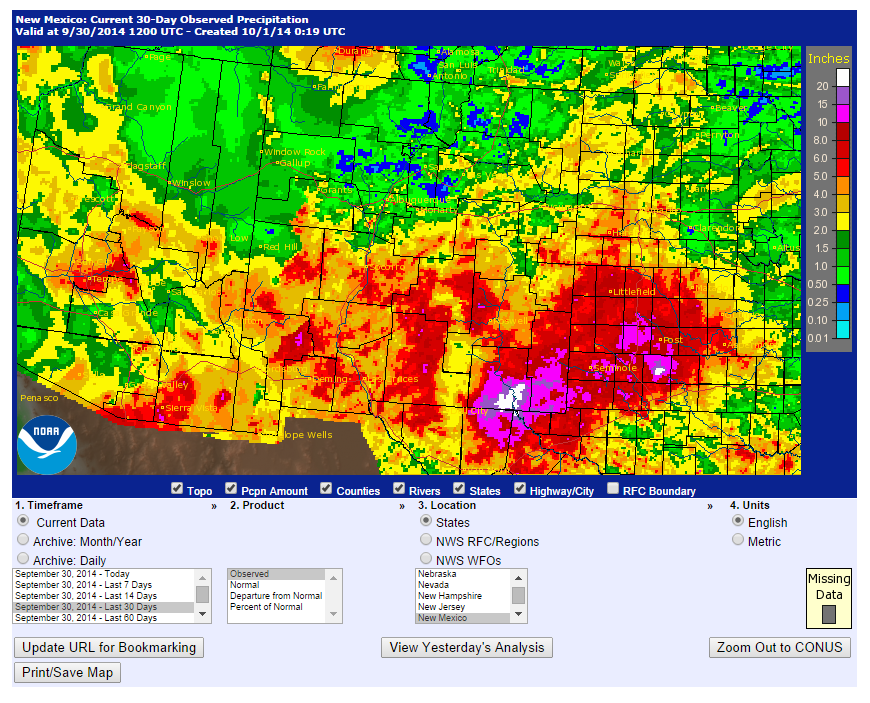Click the Zoom Out to CONUS button
Viewport: 870px width, 703px height.
pos(779,647)
